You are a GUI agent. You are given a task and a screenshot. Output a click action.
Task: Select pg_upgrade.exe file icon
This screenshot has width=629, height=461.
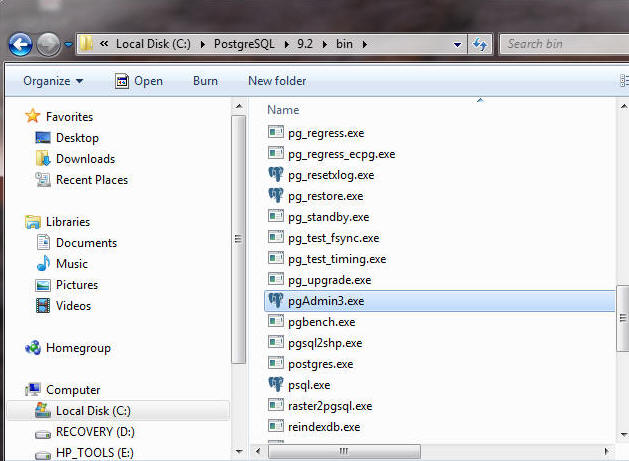click(x=276, y=278)
